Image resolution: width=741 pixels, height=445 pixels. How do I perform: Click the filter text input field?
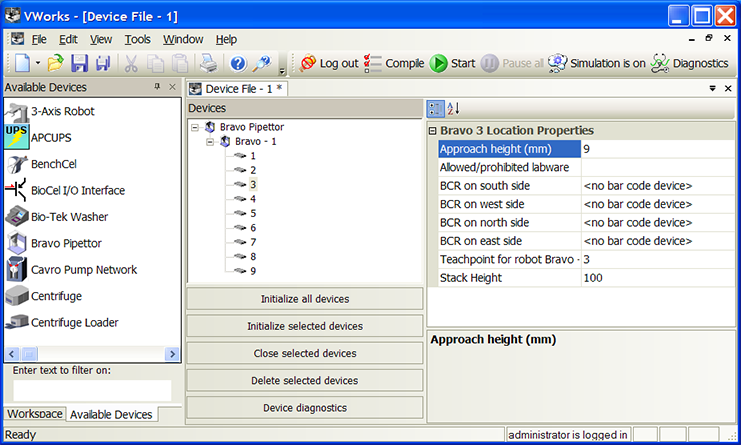coord(92,391)
